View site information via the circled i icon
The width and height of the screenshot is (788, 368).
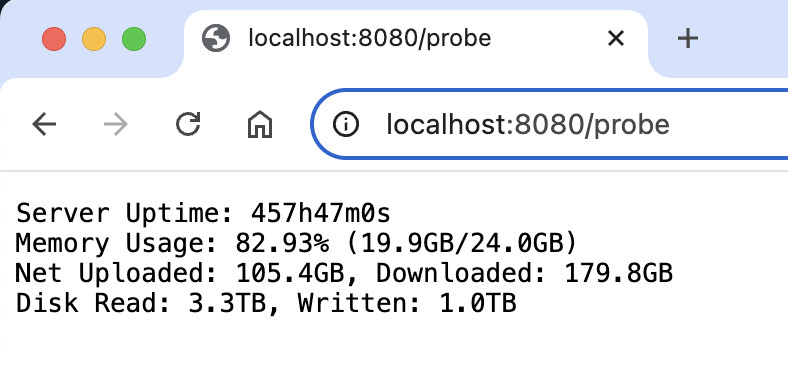click(x=346, y=124)
